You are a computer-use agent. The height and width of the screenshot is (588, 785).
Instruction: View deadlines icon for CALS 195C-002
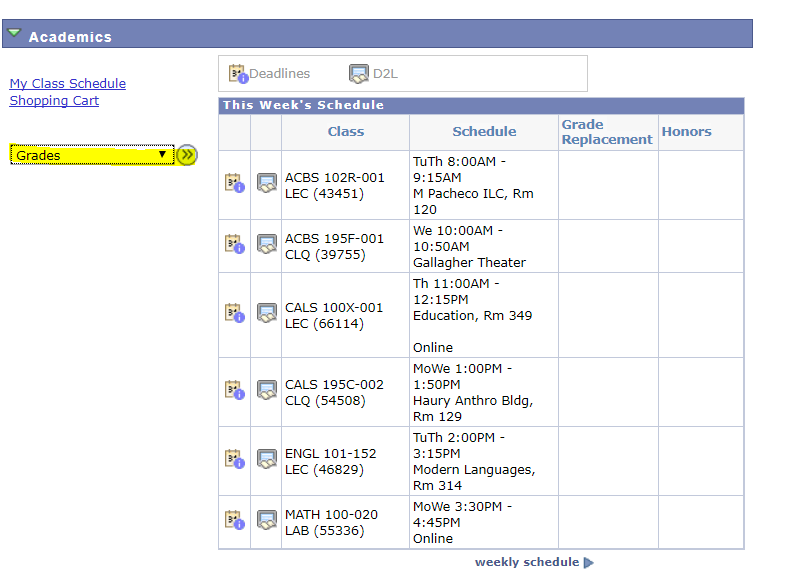coord(234,390)
